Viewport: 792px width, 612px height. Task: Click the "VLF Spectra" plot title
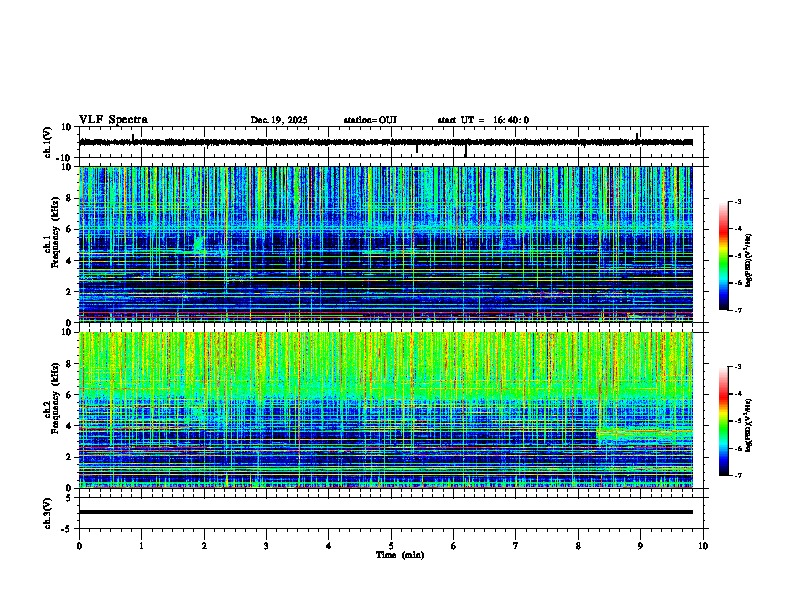[113, 120]
